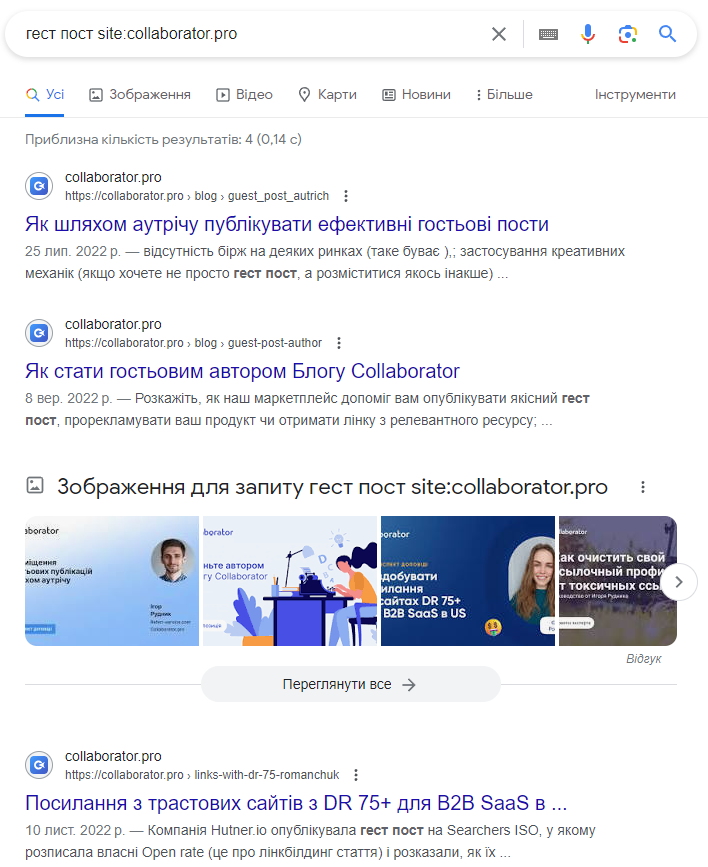This screenshot has width=708, height=867.
Task: Open options dots for links-with-dr-75-romanchuk result
Action: 356,775
